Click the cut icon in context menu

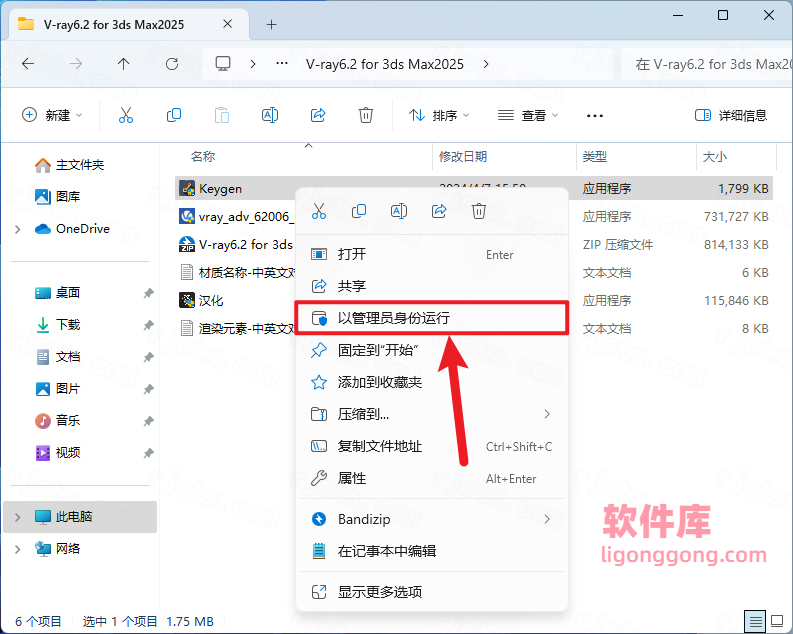click(319, 211)
